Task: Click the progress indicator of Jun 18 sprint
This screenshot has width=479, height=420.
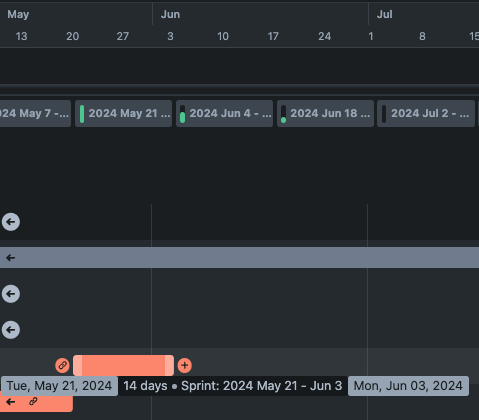Action: point(283,114)
